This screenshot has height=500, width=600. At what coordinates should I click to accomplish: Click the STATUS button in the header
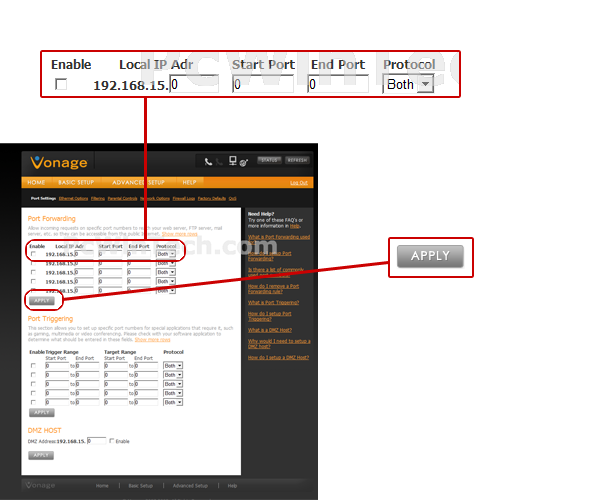pos(268,160)
